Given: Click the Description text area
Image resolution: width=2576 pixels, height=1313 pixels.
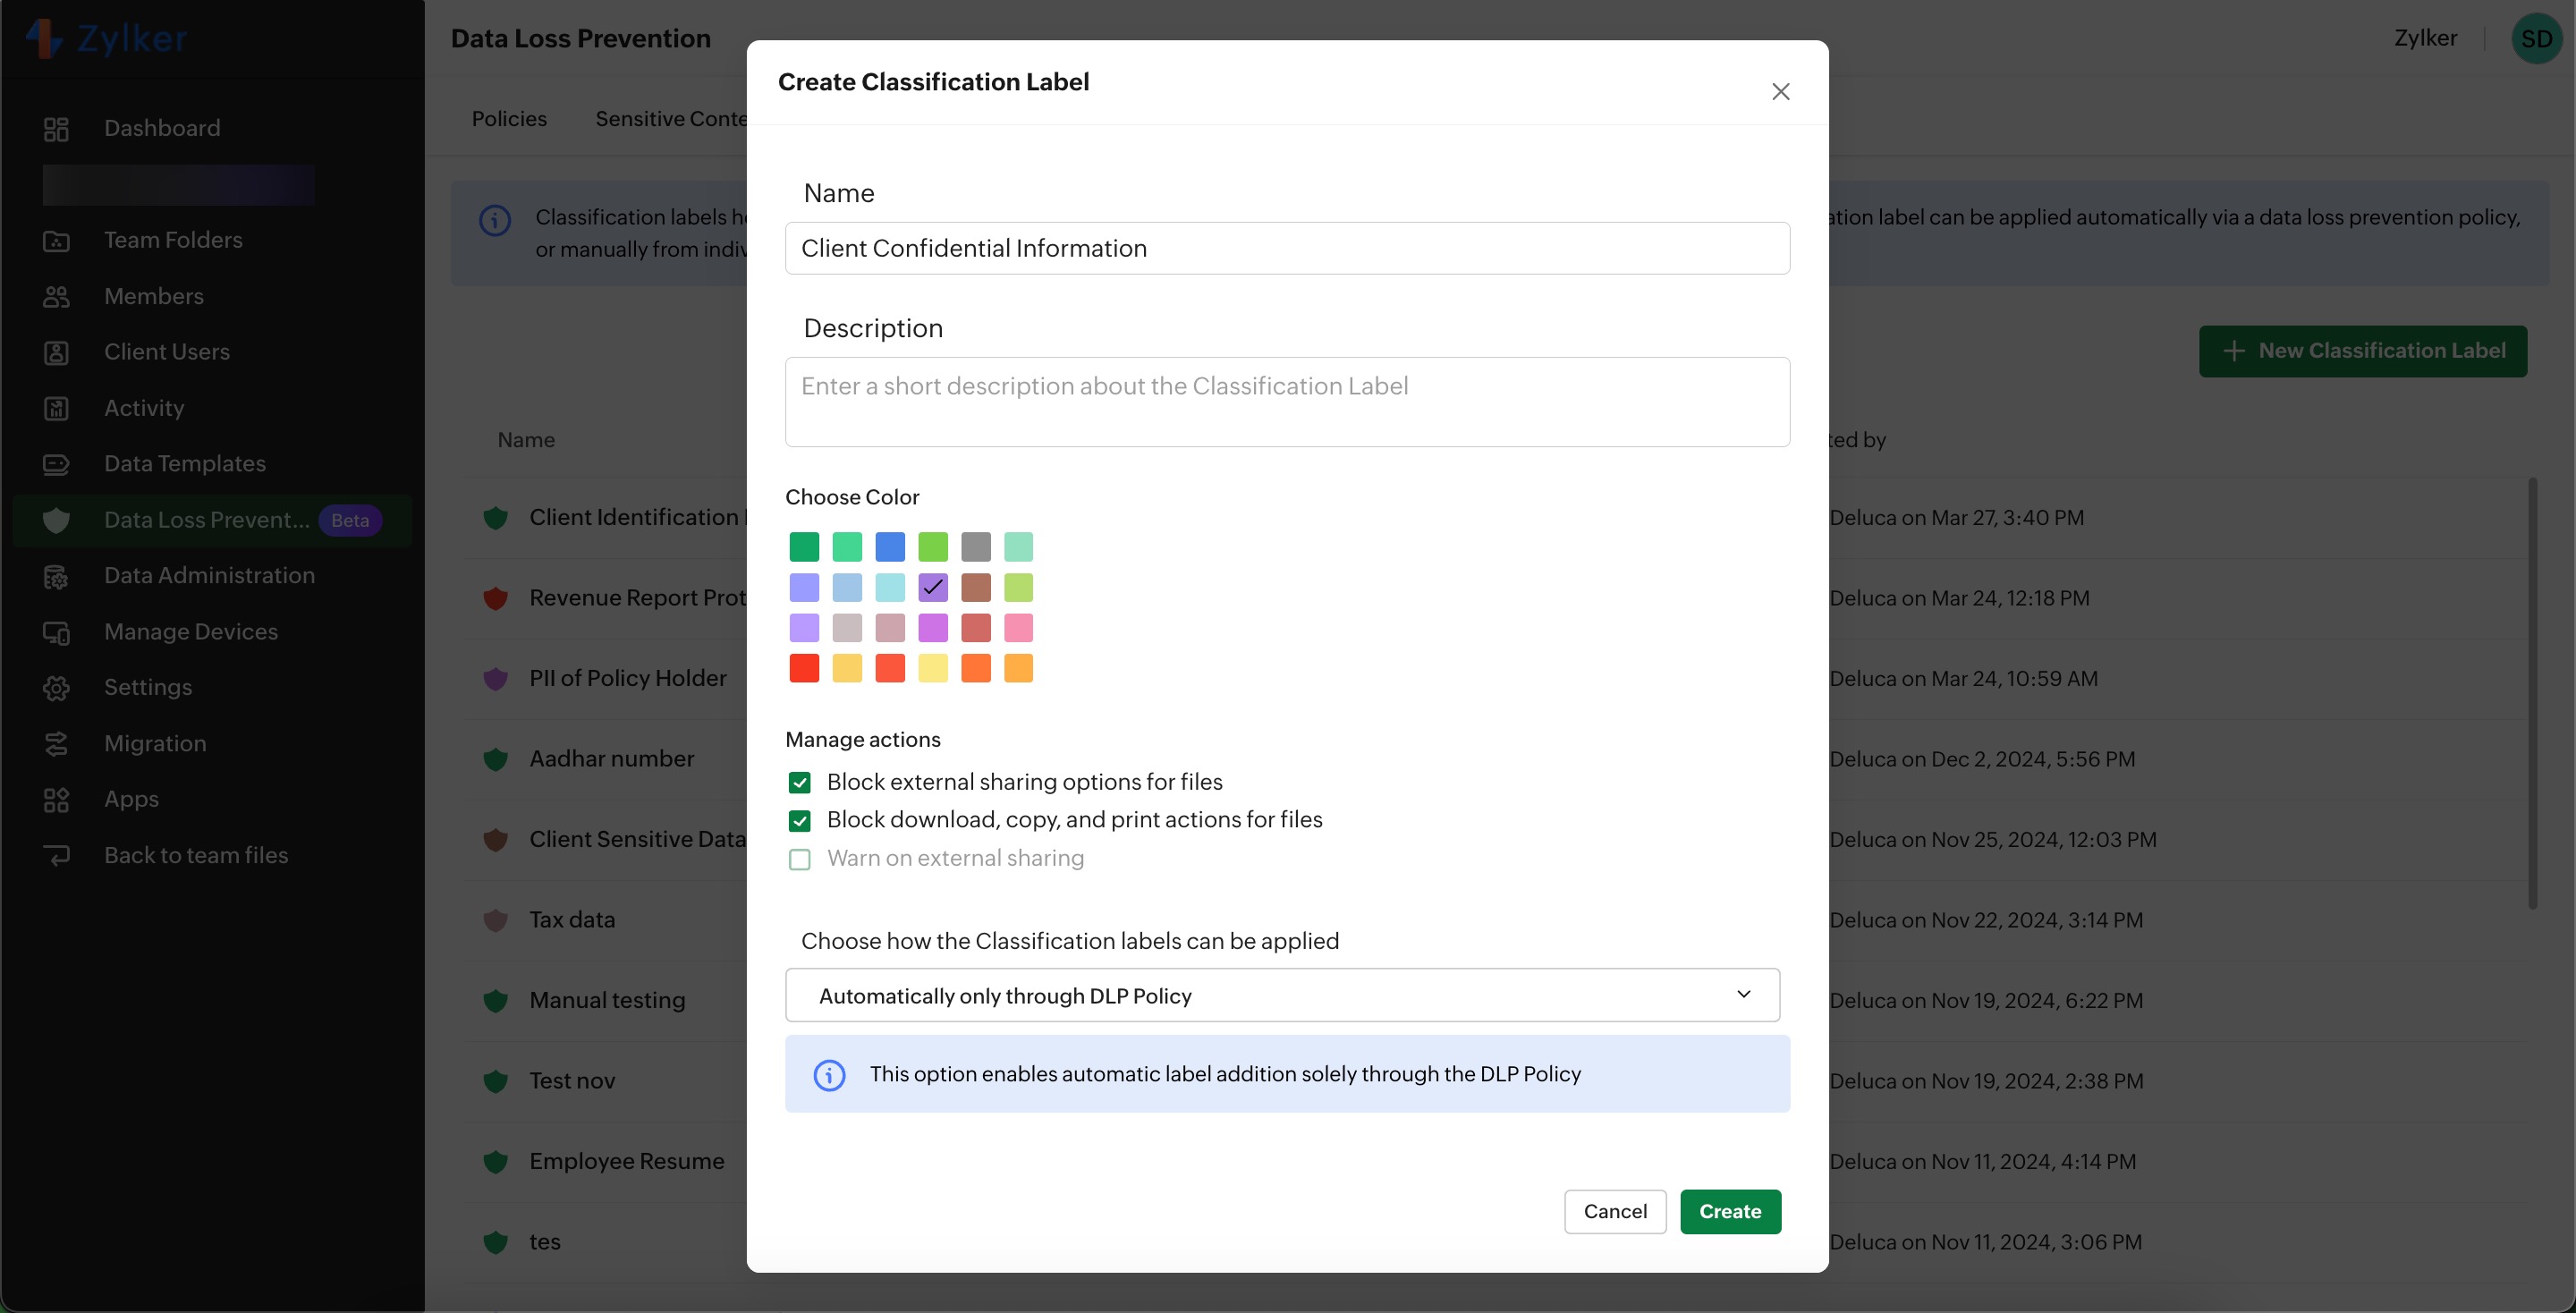Looking at the screenshot, I should click(x=1287, y=402).
